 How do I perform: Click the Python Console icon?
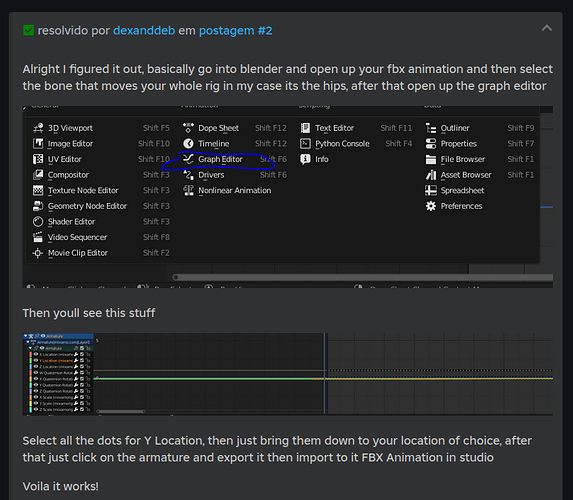click(x=305, y=143)
